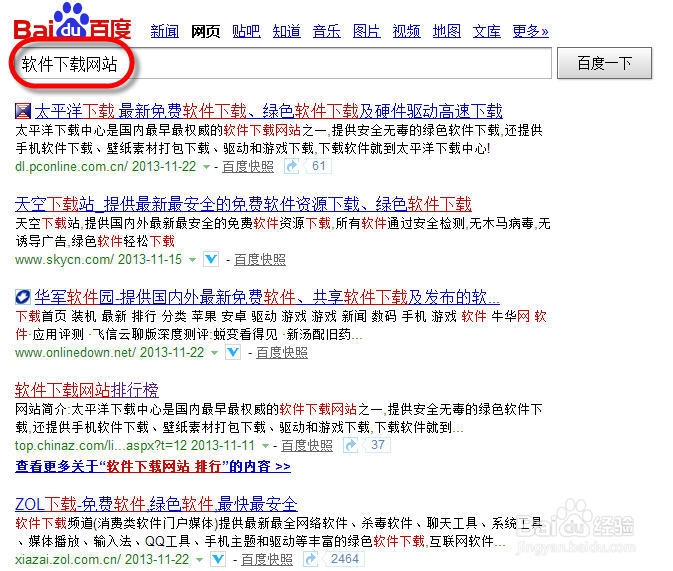Open 查看更多关于“软件下载网站 排行”的内容 link
This screenshot has height=571, width=673.
point(153,466)
